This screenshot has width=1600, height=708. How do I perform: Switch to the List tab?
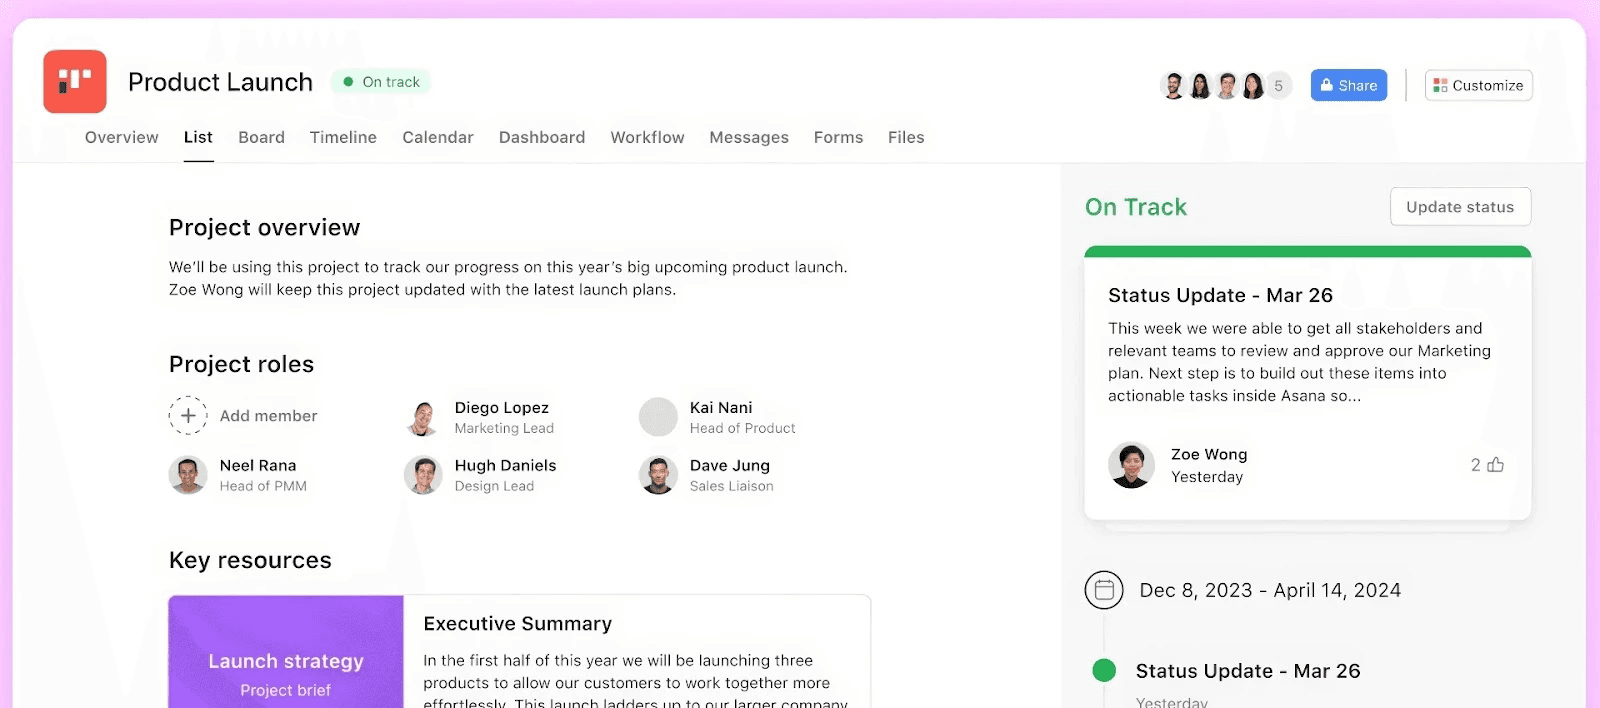(x=198, y=137)
